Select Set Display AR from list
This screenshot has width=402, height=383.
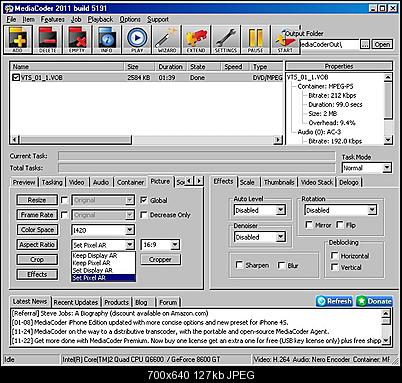(x=103, y=270)
